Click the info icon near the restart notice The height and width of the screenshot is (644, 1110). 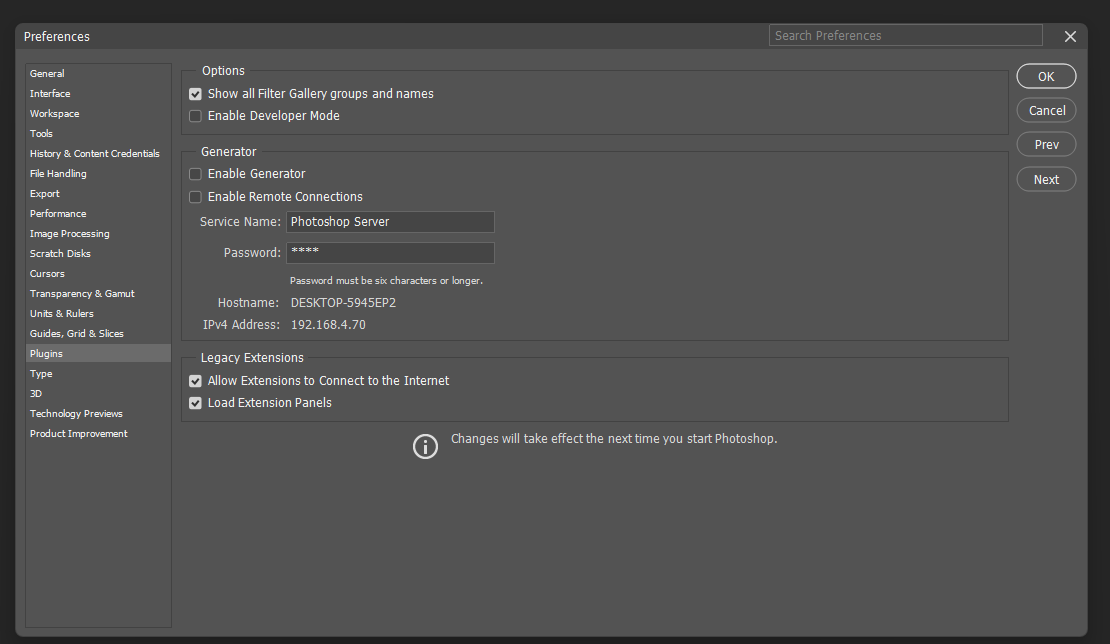click(425, 446)
